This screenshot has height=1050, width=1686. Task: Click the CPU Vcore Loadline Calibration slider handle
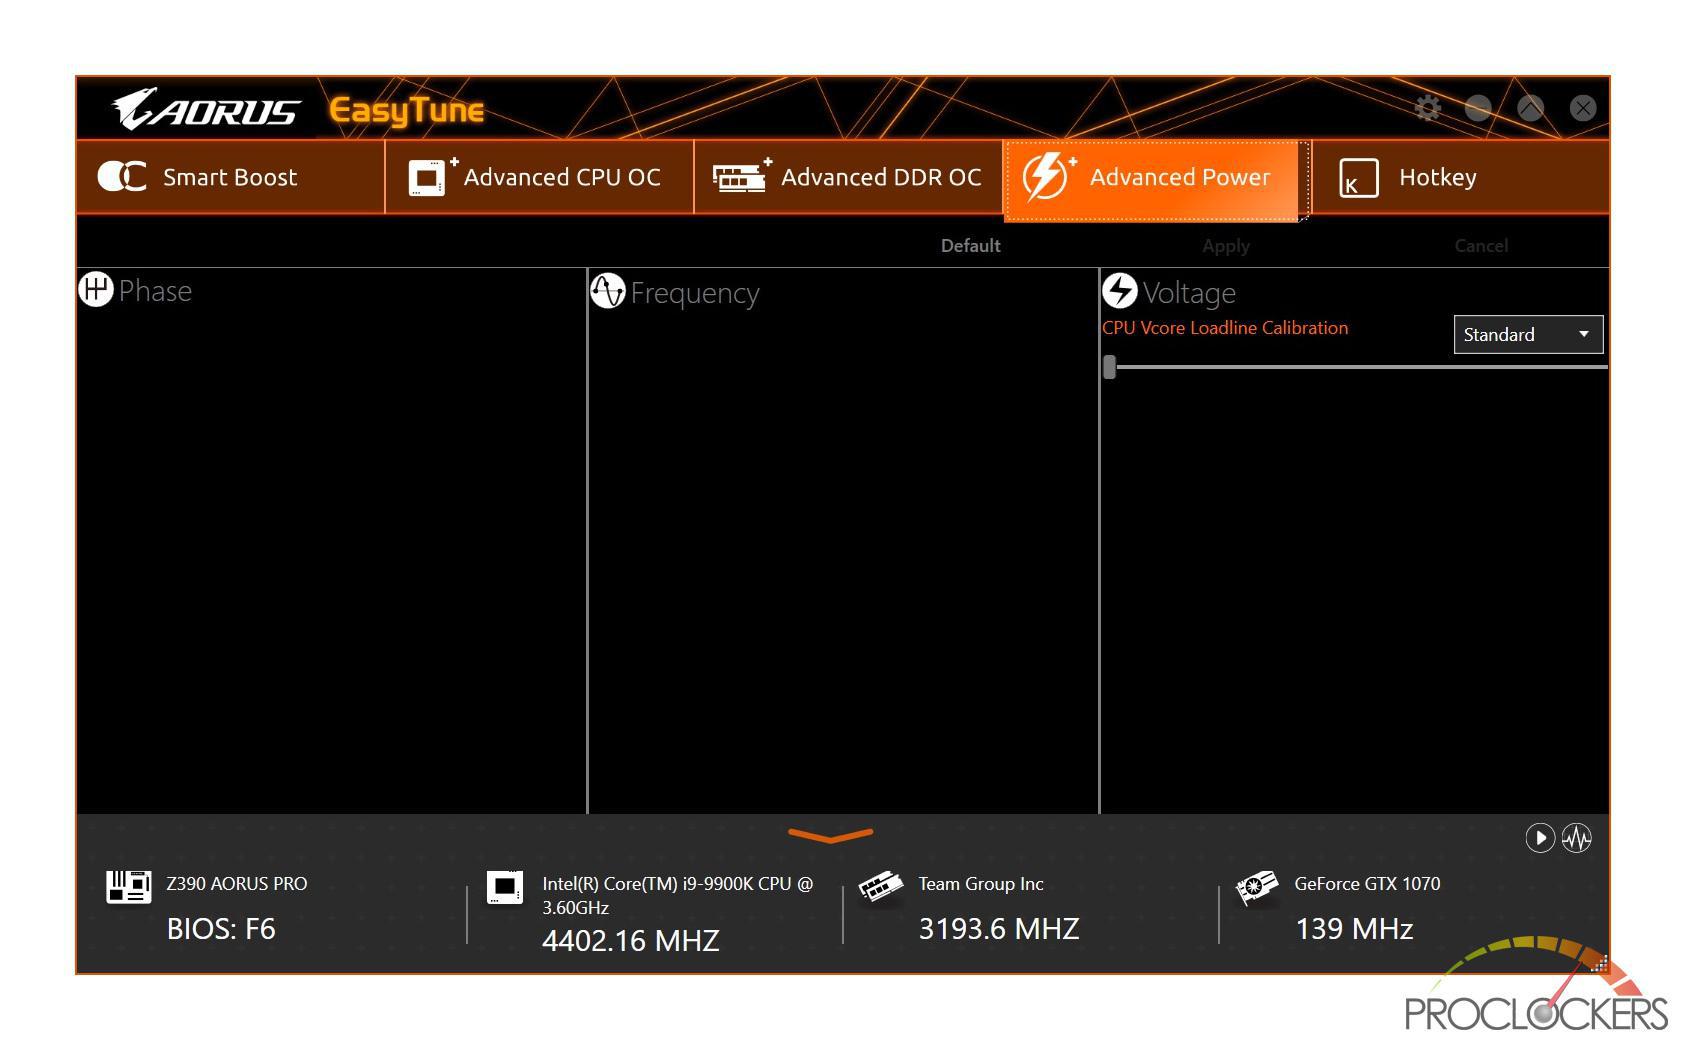pyautogui.click(x=1109, y=367)
